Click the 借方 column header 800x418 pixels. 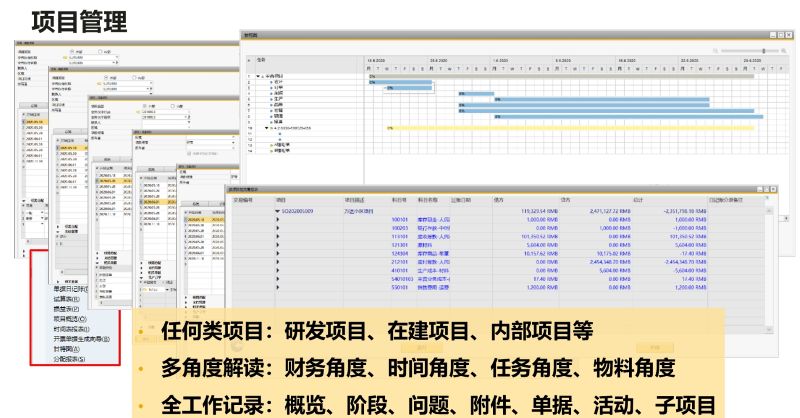click(498, 200)
